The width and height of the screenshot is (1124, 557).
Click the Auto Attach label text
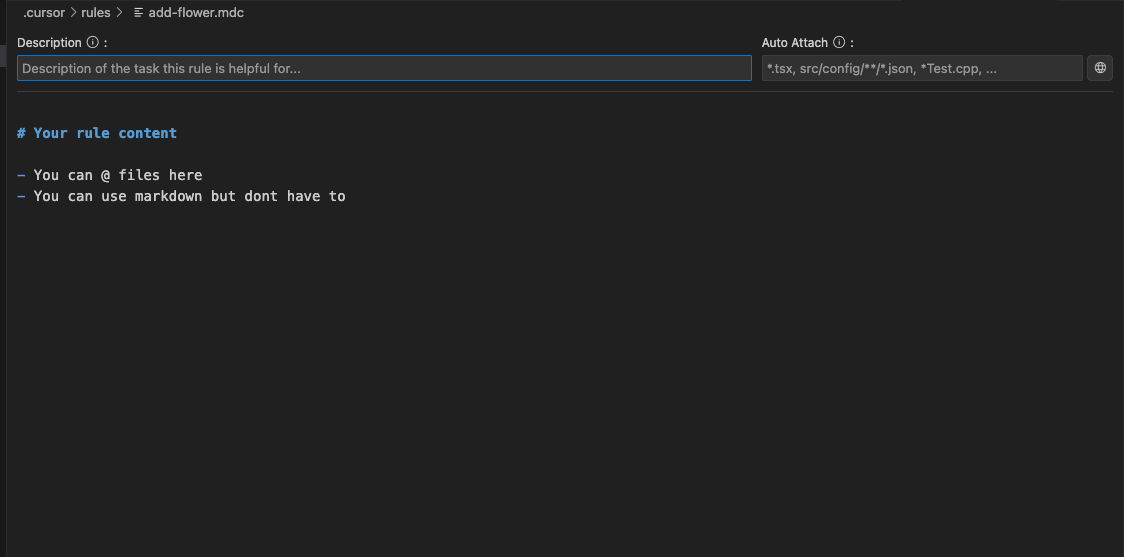[x=794, y=42]
